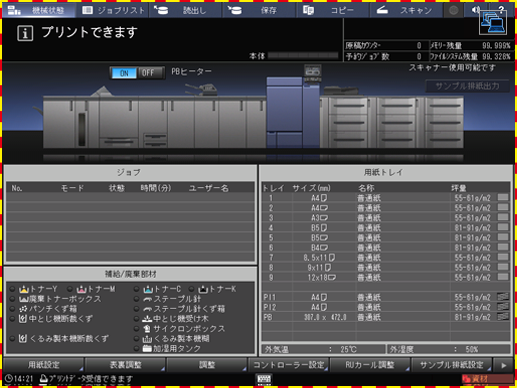Select the tray 1 A4 普通紙 row

386,198
